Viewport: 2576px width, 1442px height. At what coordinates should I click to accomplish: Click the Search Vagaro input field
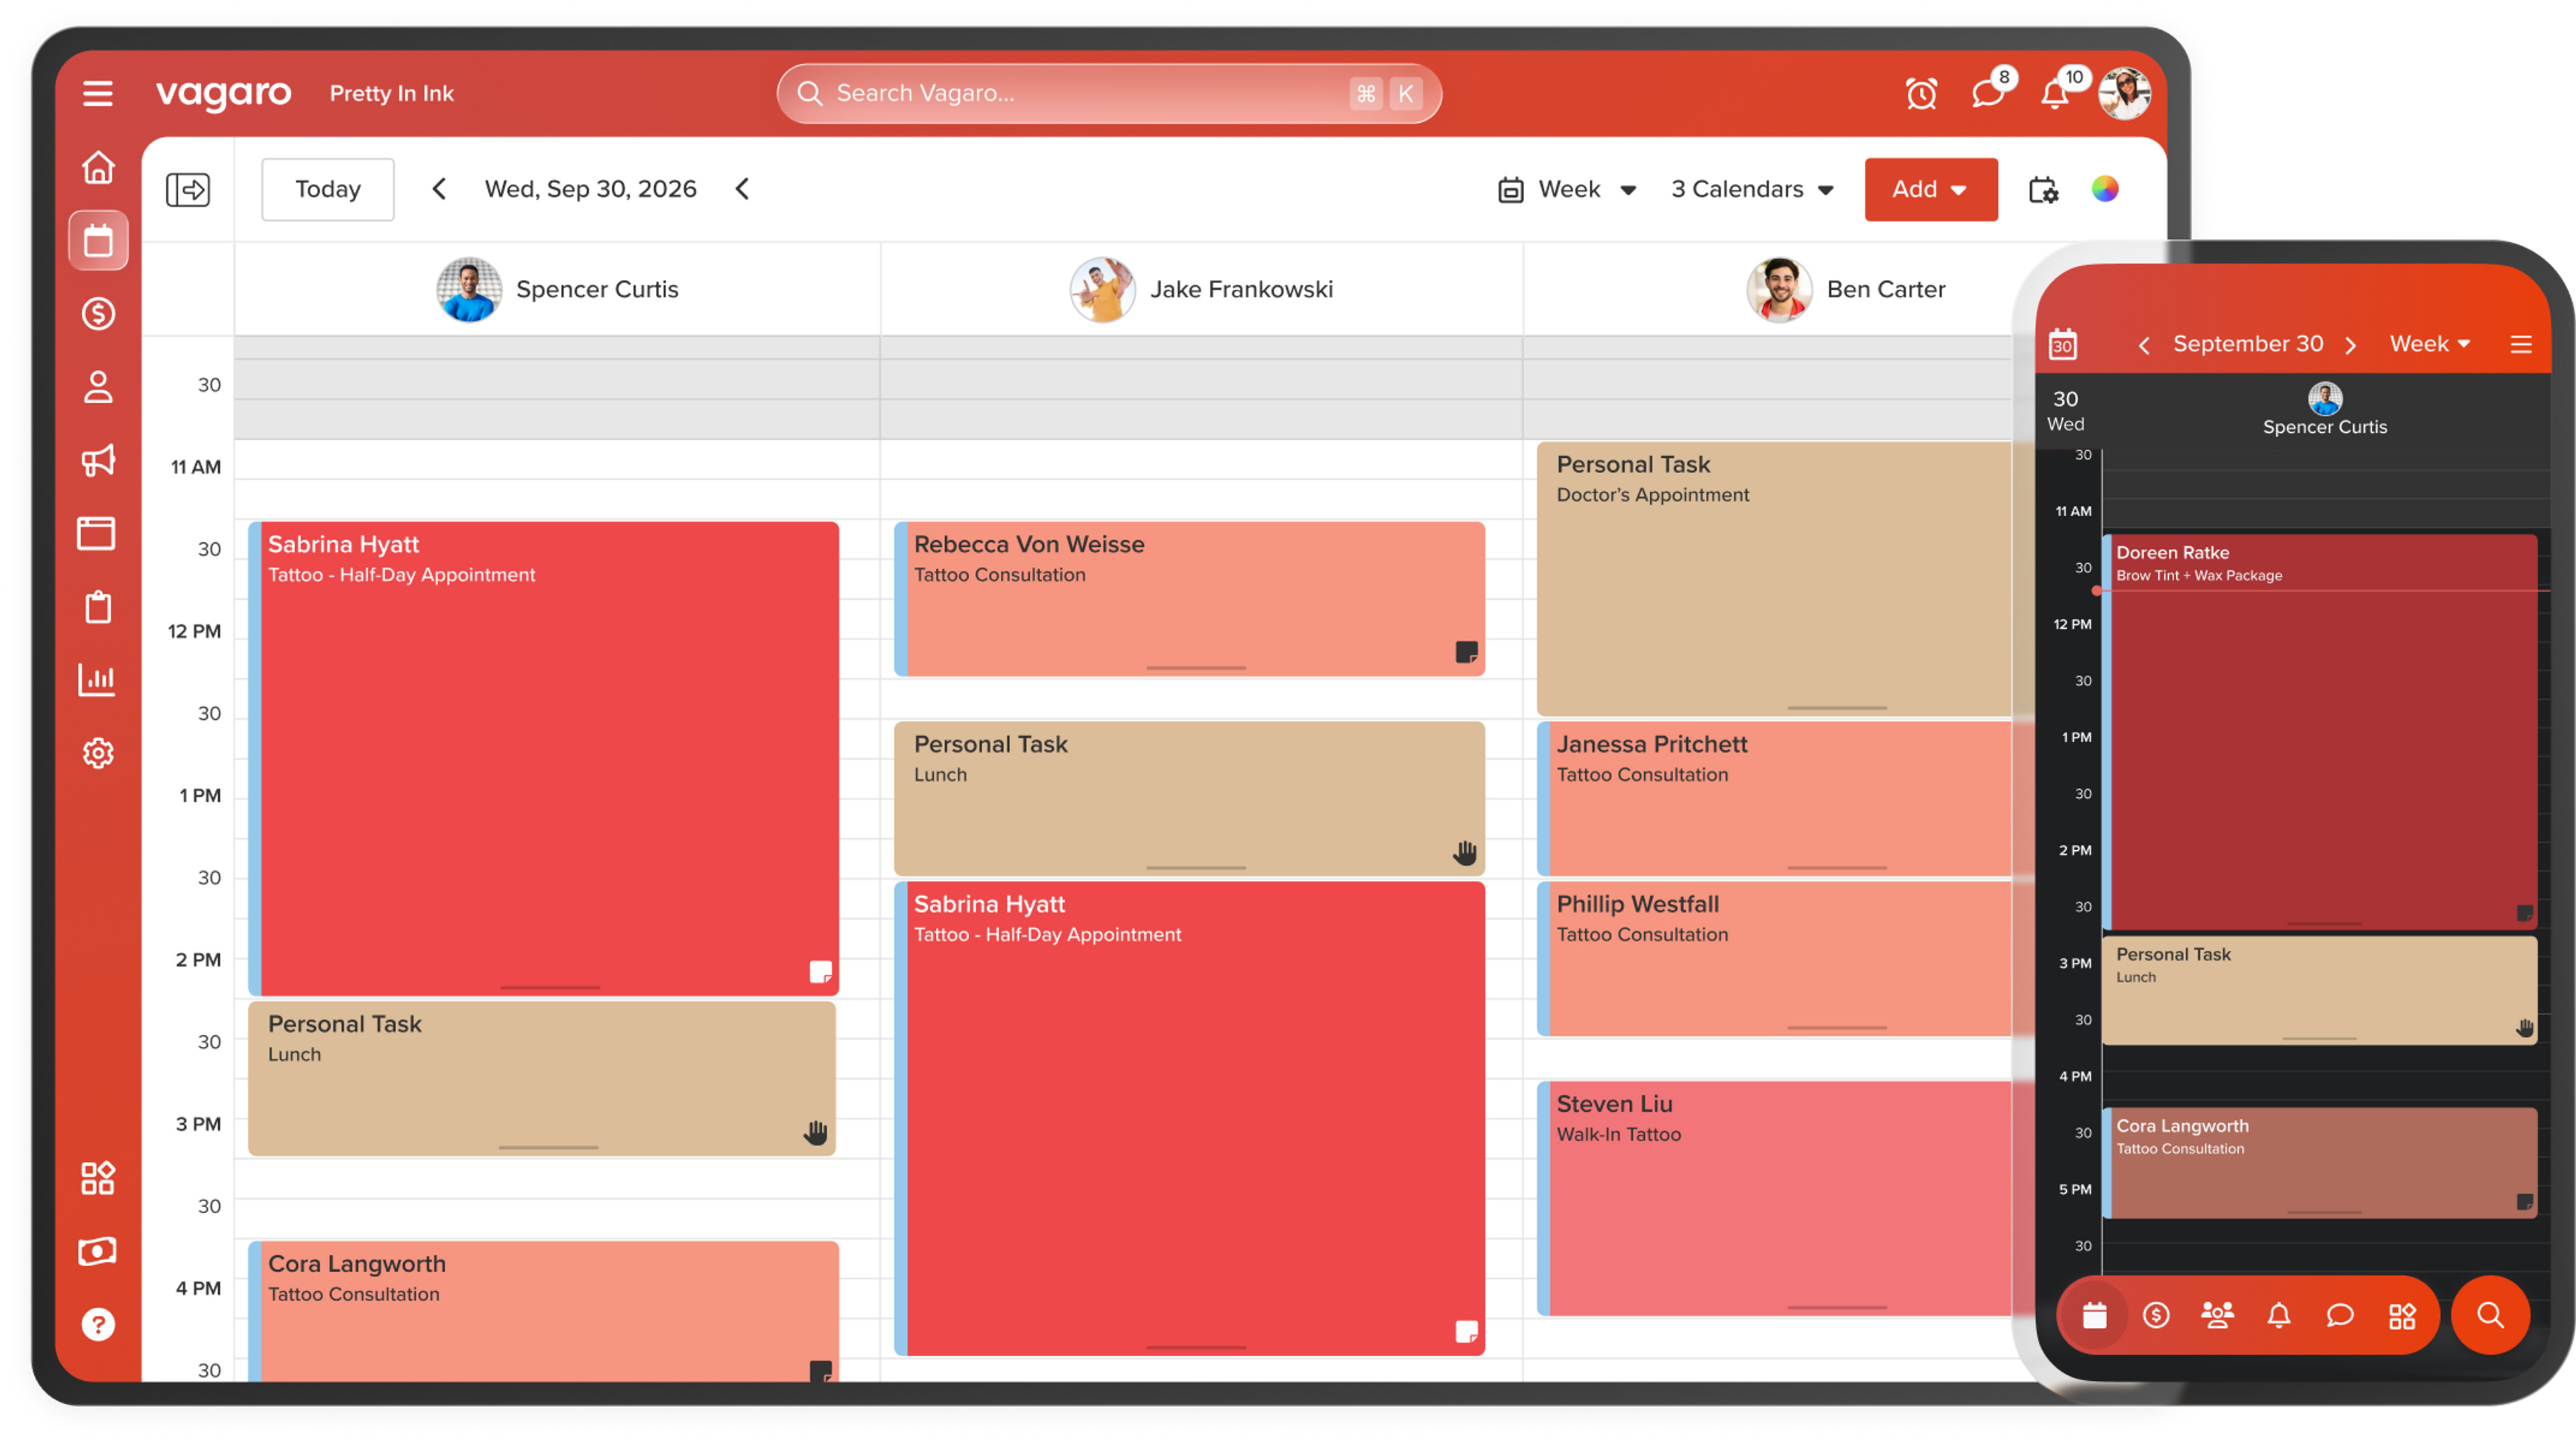click(1108, 93)
